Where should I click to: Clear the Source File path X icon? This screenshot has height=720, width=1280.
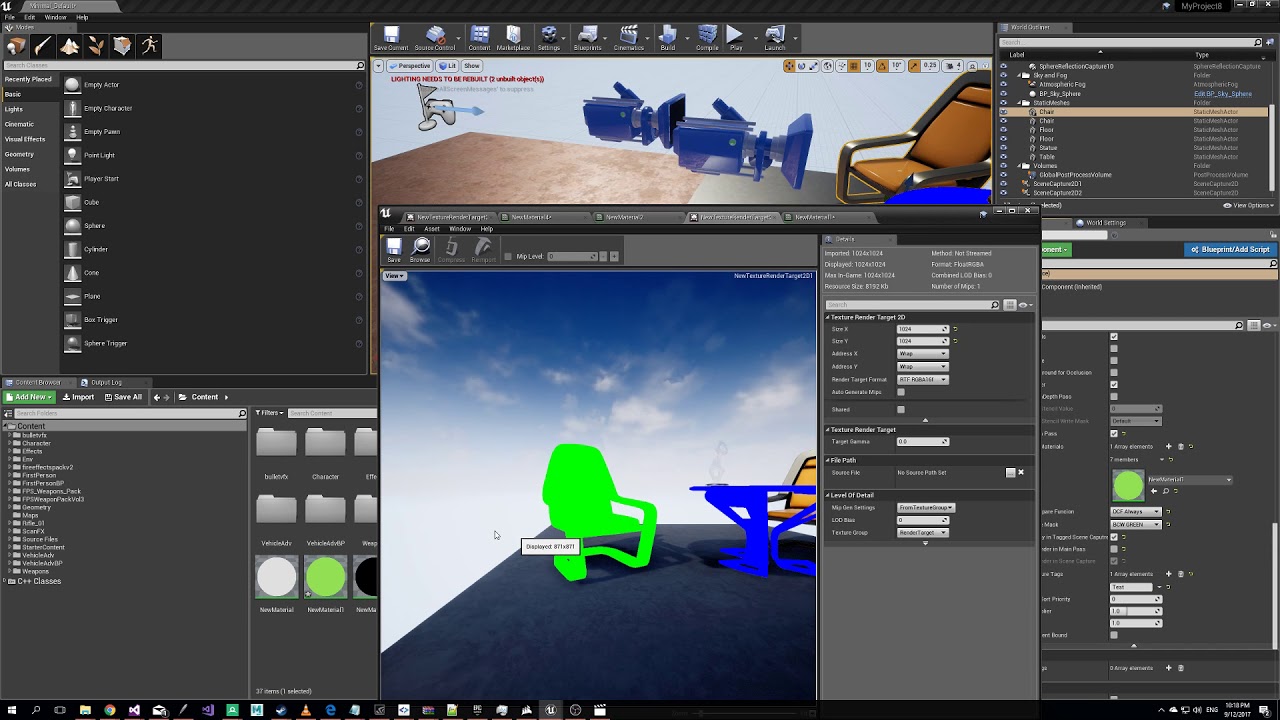tap(1021, 472)
